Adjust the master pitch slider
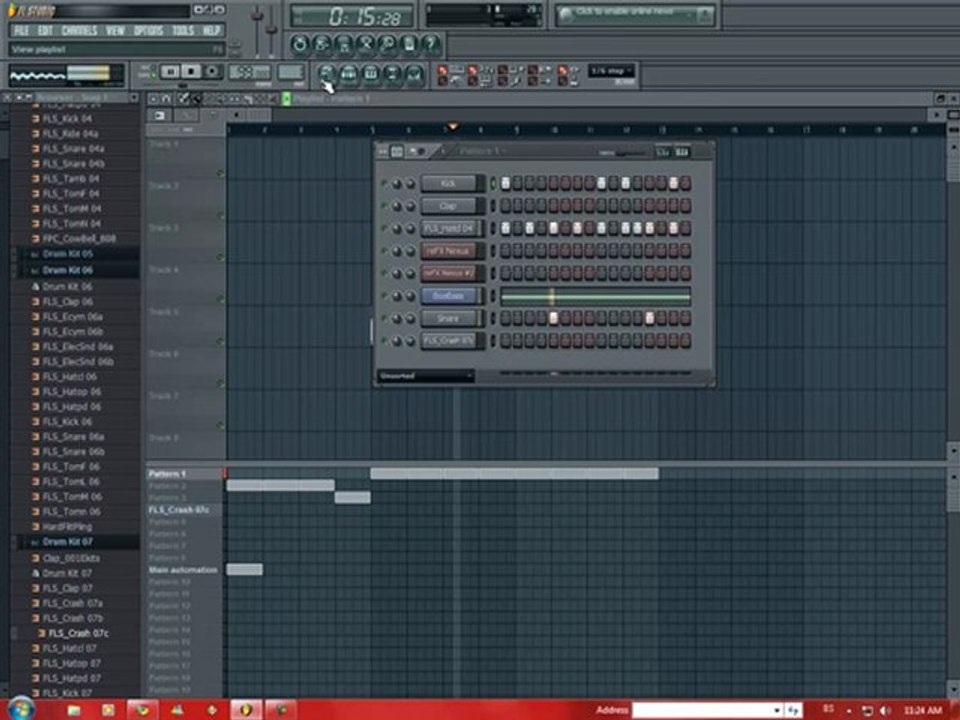 pos(271,31)
